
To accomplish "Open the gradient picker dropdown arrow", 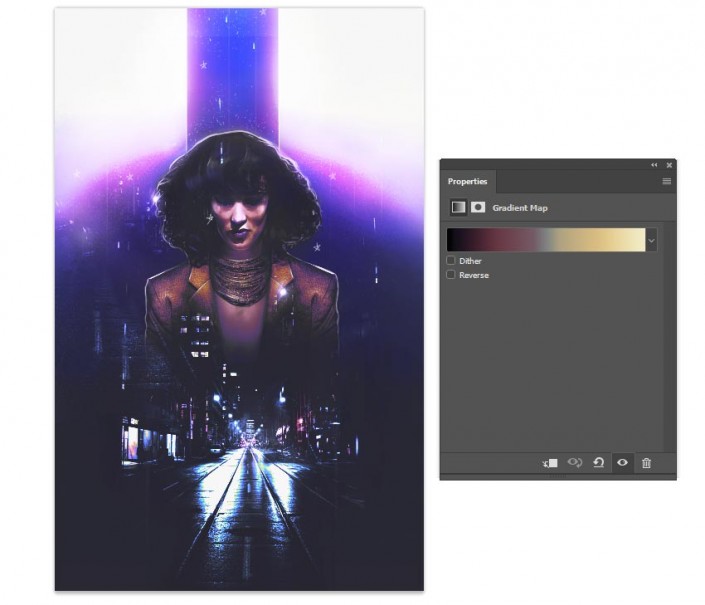I will click(651, 240).
